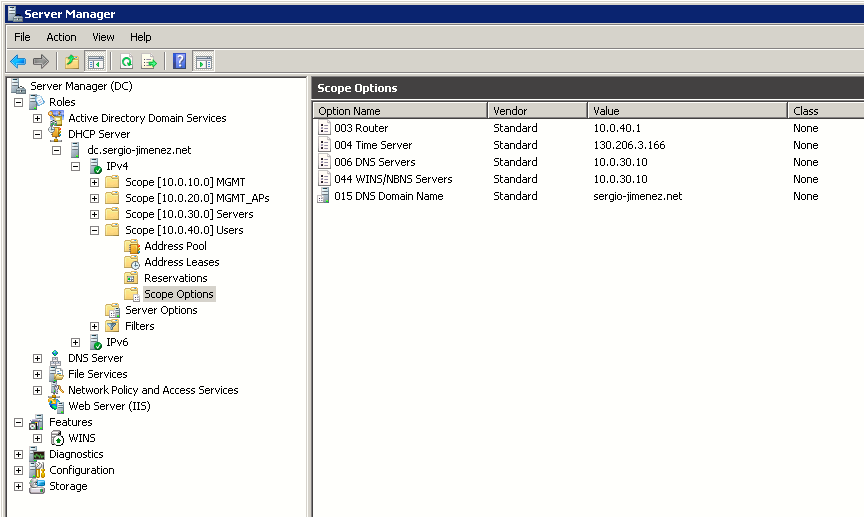The height and width of the screenshot is (517, 864).
Task: Collapse Scope [10.0.40.0] Users
Action: [x=95, y=230]
